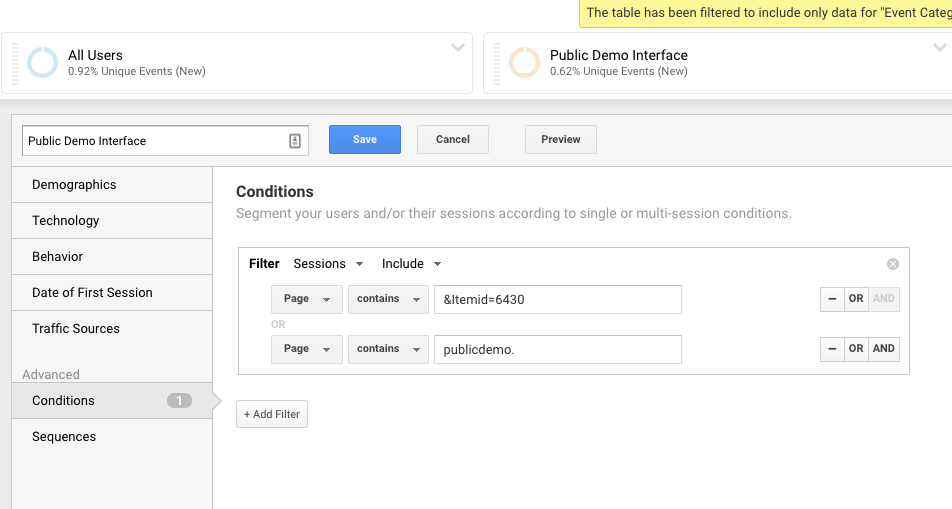Viewport: 952px width, 509px height.
Task: Click the Public Demo Interface donut icon
Action: (525, 63)
